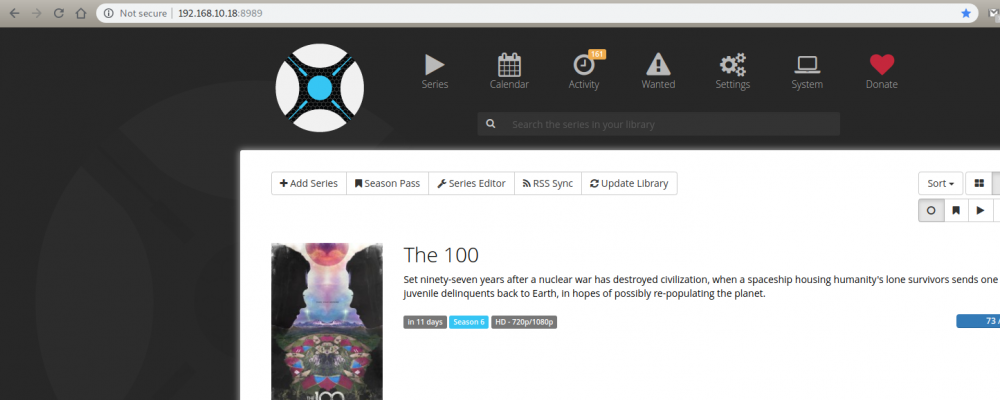Screen dimensions: 1000x400
Task: Click the bookmark star icon
Action: pyautogui.click(x=966, y=13)
